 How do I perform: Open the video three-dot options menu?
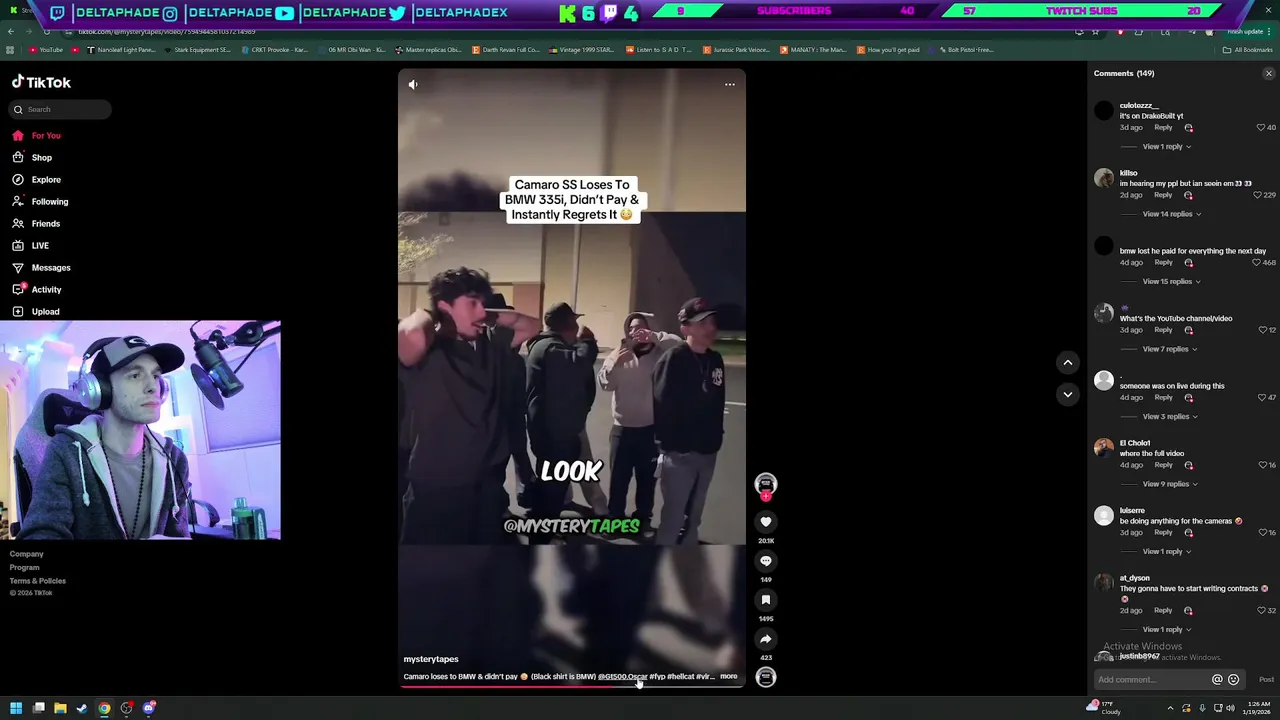pyautogui.click(x=730, y=85)
